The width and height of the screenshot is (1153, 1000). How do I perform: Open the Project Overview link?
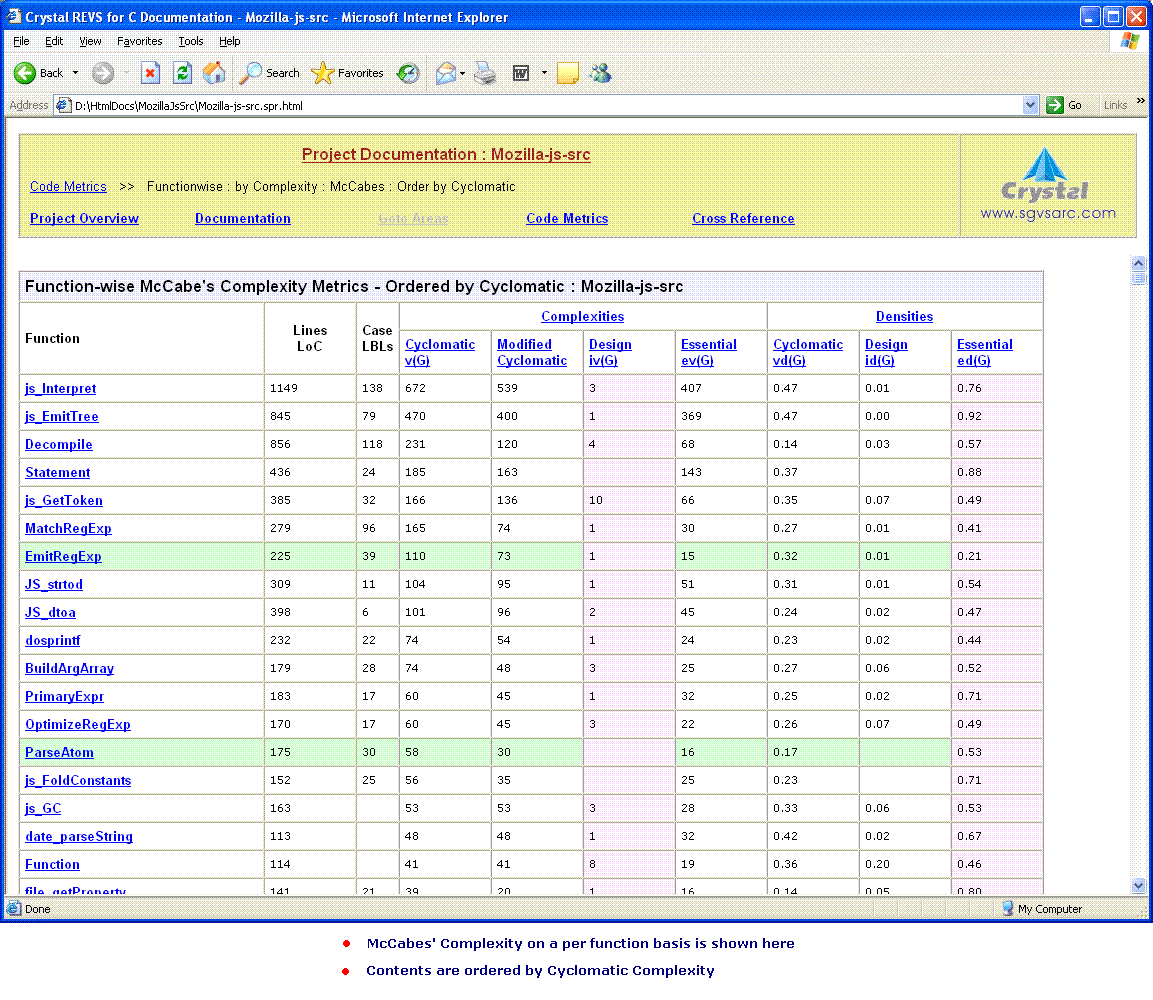(x=84, y=218)
